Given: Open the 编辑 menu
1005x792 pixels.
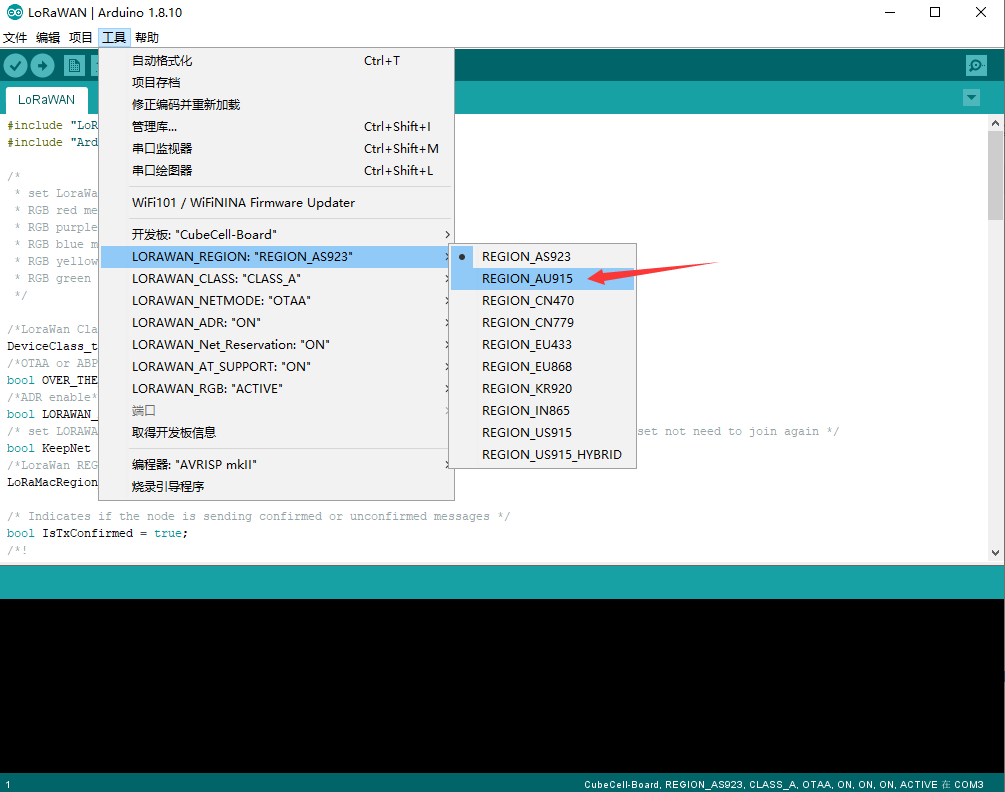Looking at the screenshot, I should [x=48, y=38].
